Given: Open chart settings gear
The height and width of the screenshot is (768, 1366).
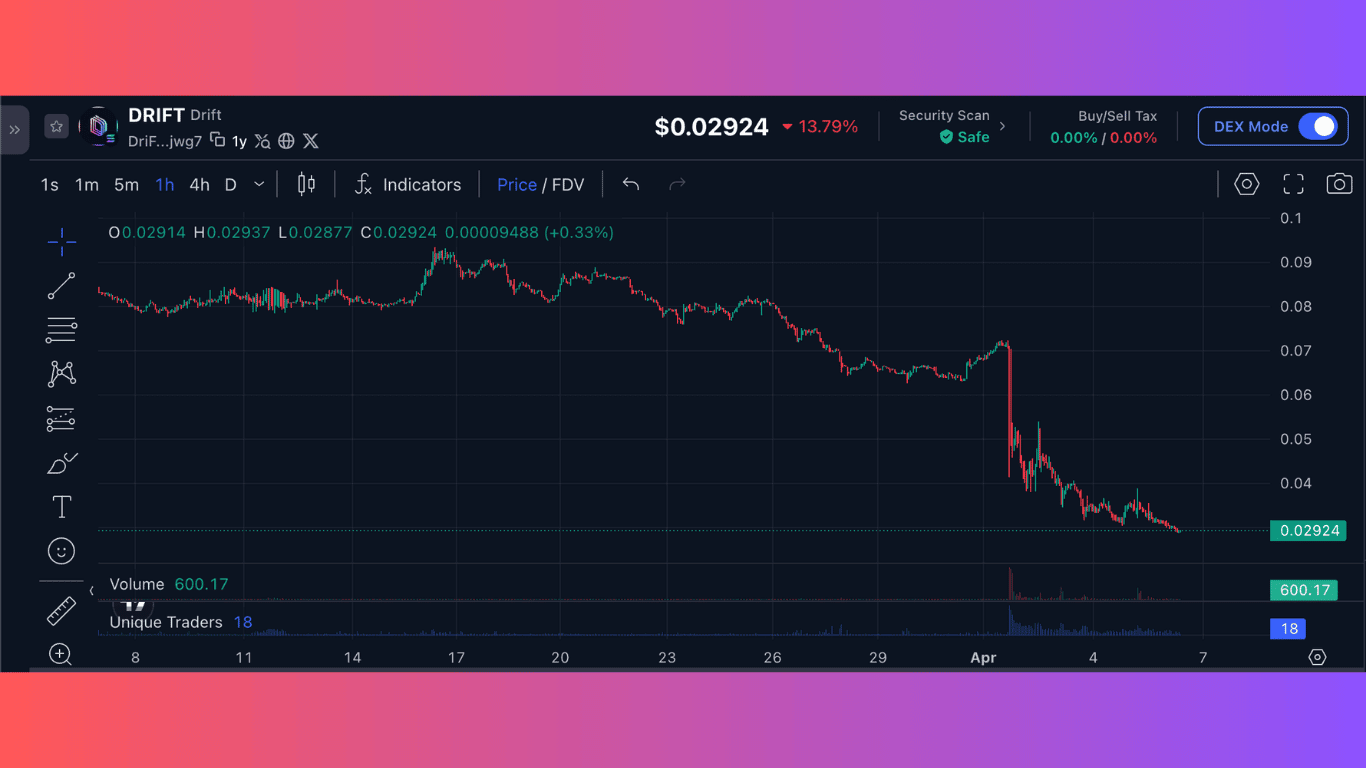Looking at the screenshot, I should click(1246, 184).
